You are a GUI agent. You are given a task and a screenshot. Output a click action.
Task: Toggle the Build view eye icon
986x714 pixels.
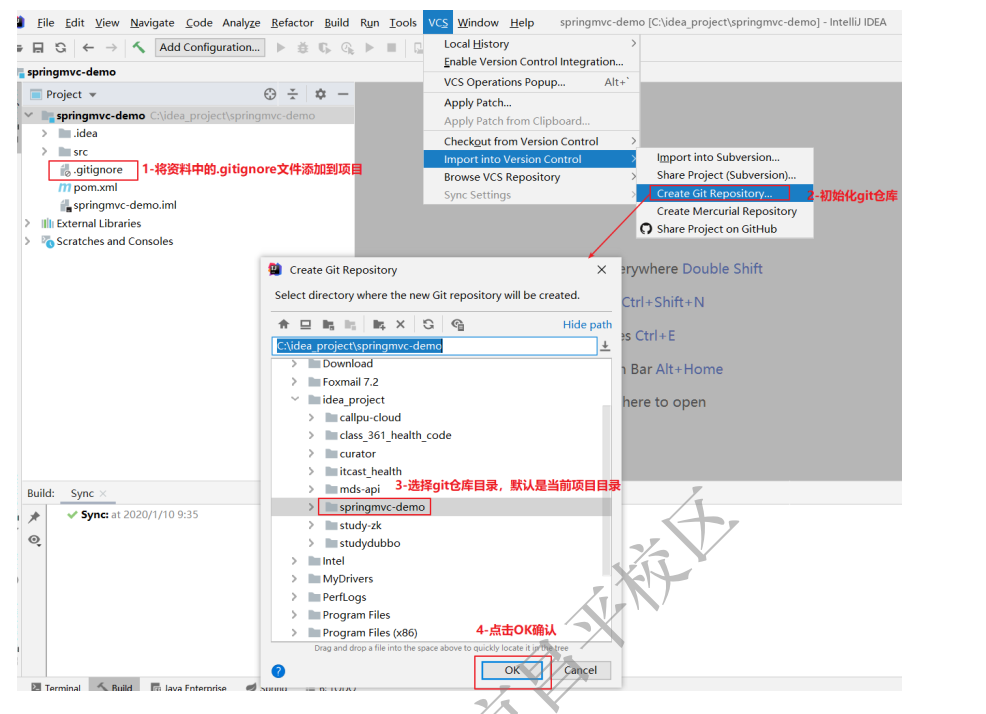tap(35, 540)
